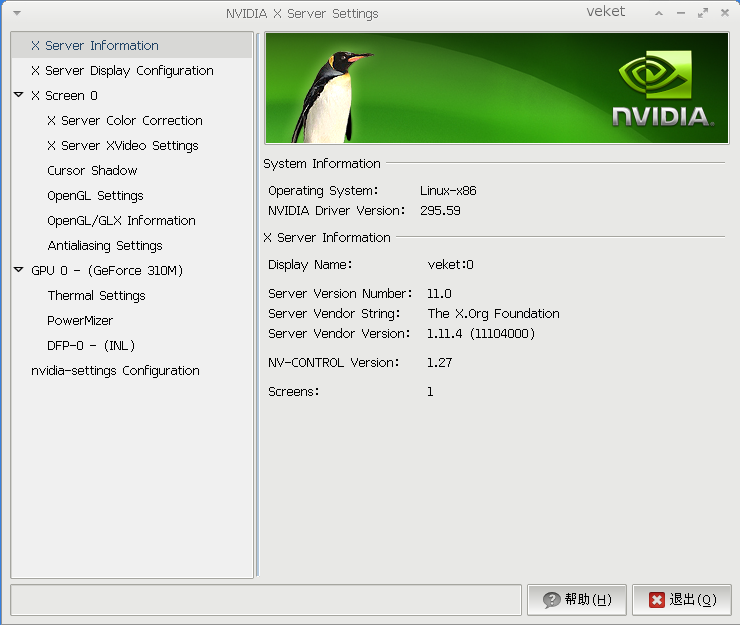Viewport: 740px width, 625px height.
Task: Open PowerMizer page
Action: click(80, 321)
